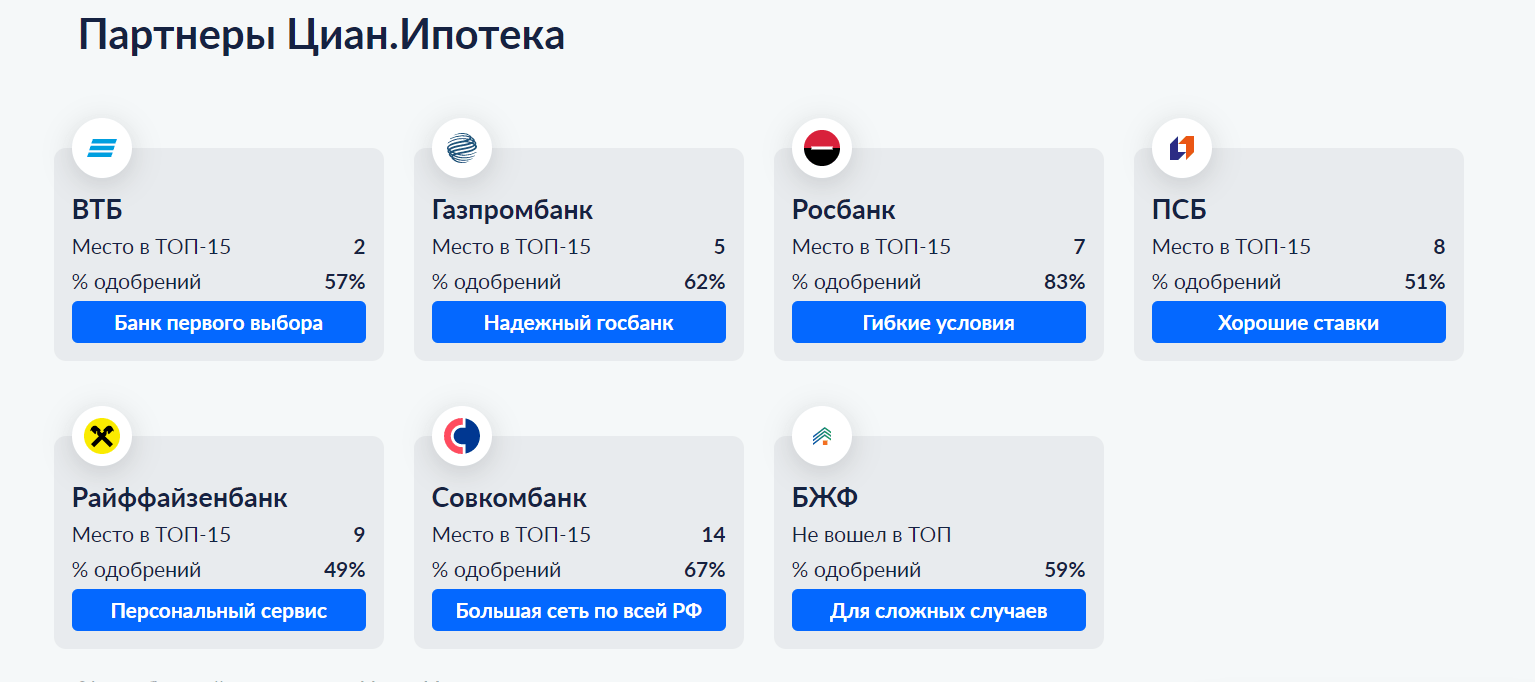Screen dimensions: 1535x682
Task: Click 'Для сложных случаев' on БЖФ card
Action: point(938,610)
